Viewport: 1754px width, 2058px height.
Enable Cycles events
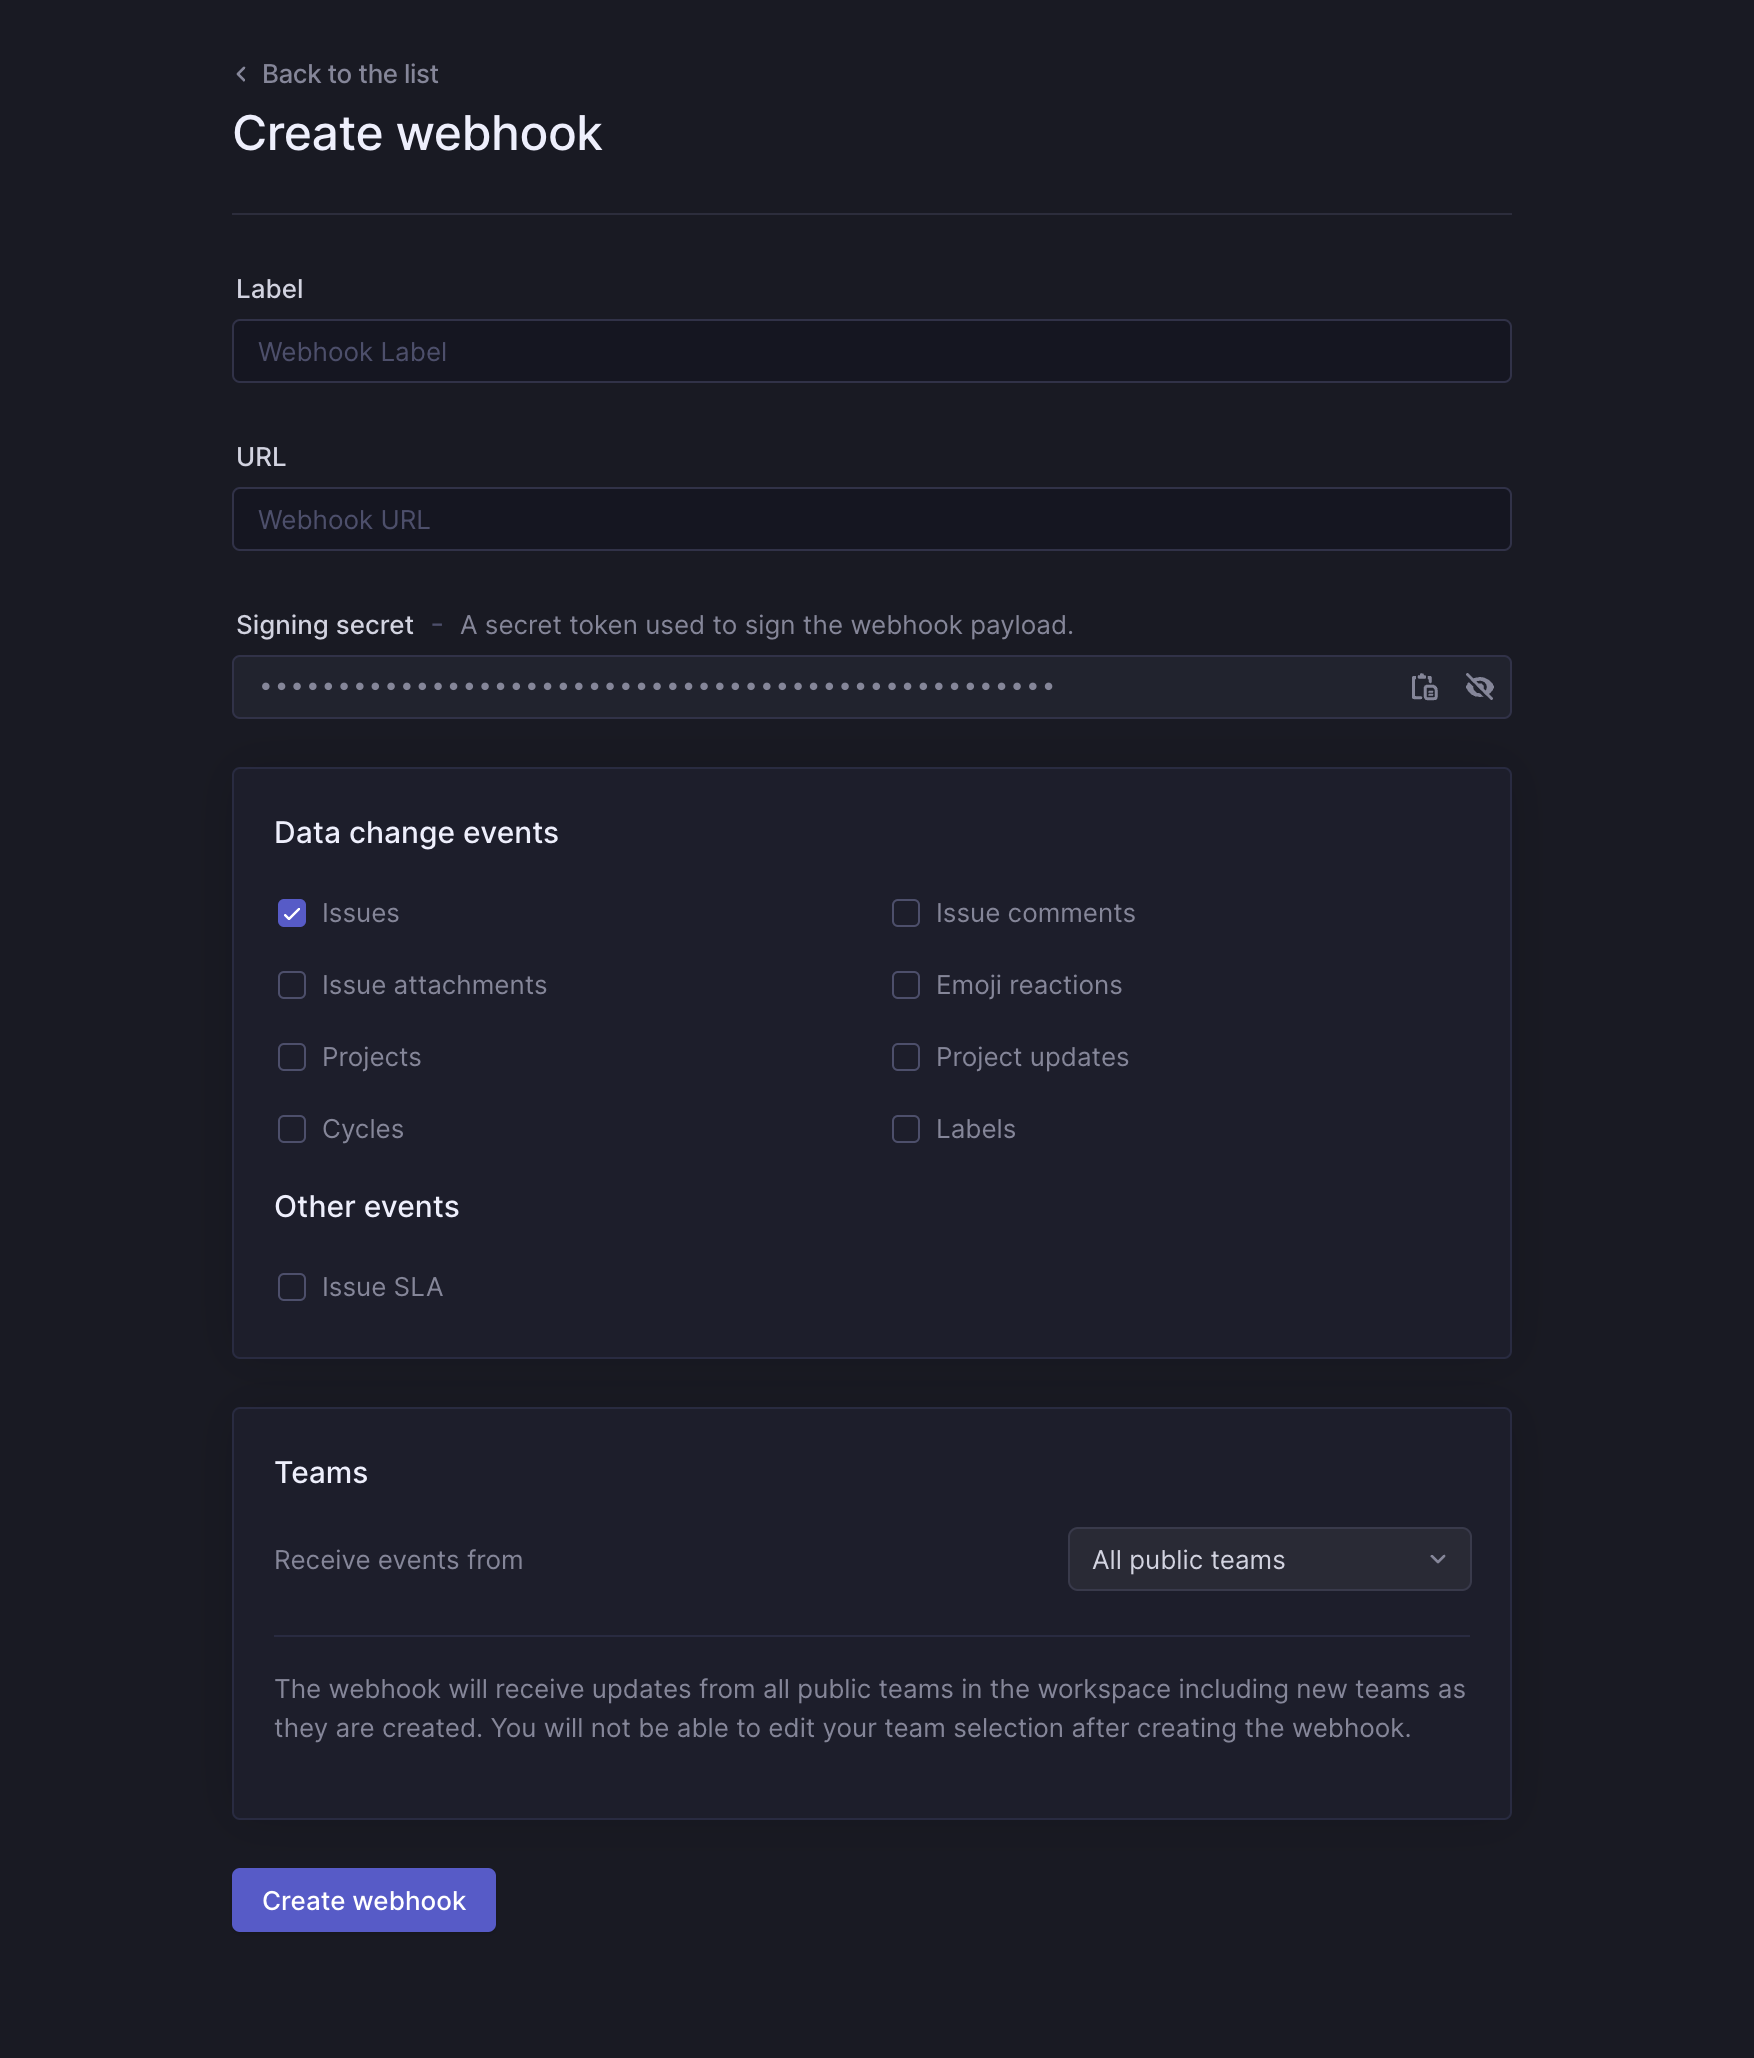click(x=291, y=1129)
